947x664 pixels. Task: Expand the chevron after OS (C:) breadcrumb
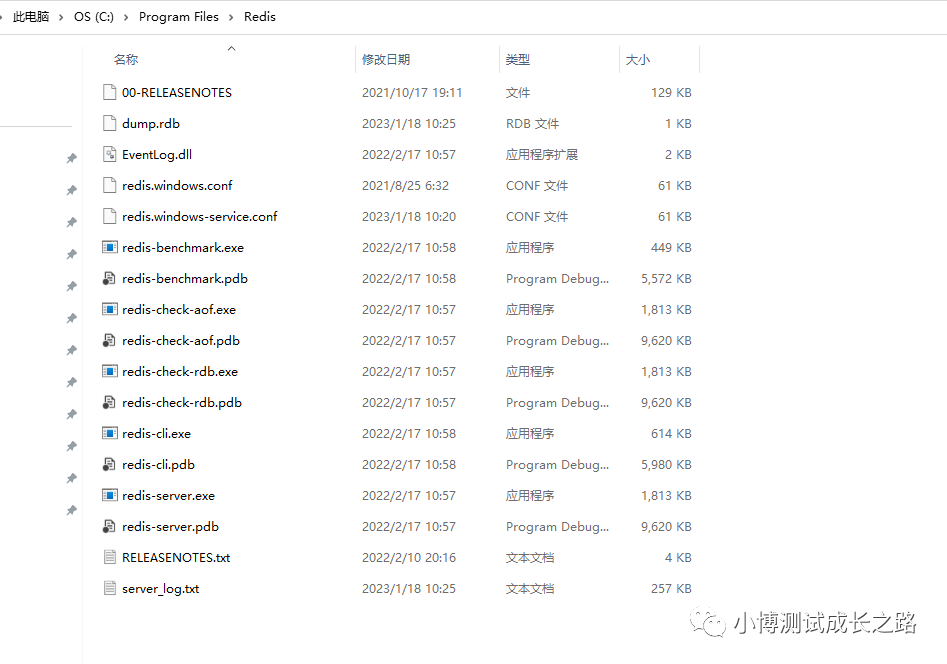[126, 18]
